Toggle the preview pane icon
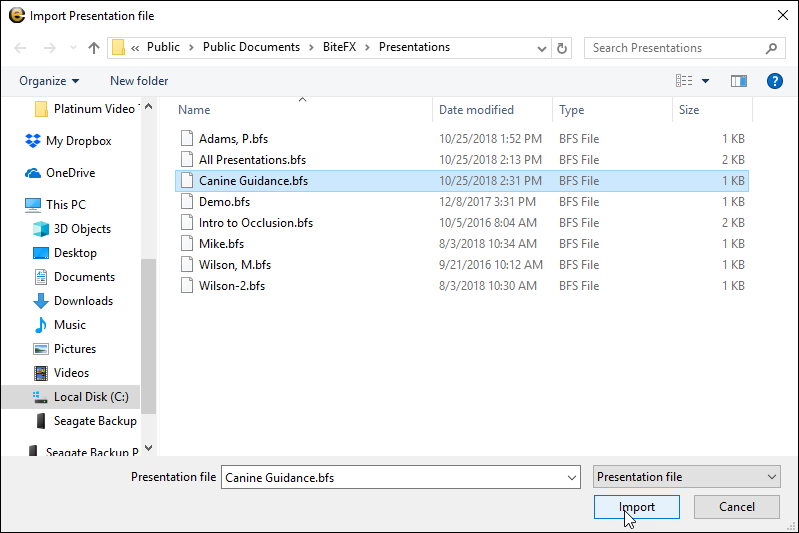 pyautogui.click(x=739, y=81)
